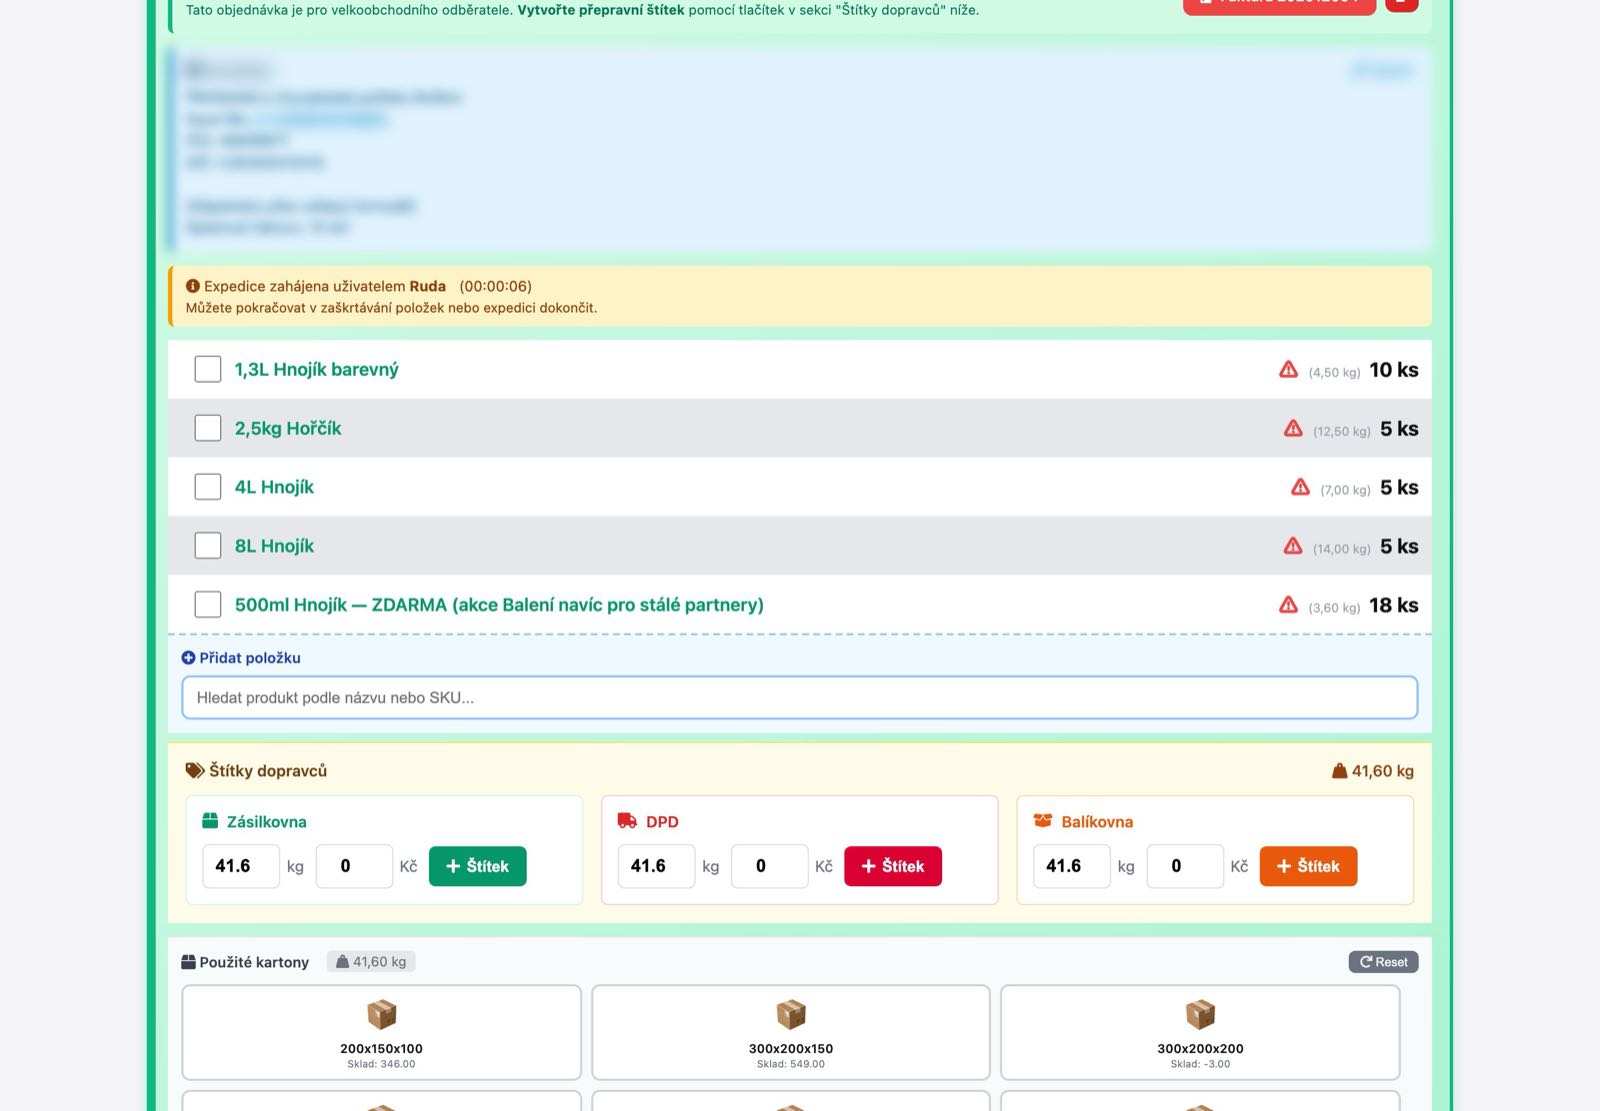1600x1111 pixels.
Task: Click the weight icon in Štítky dopravců header
Action: click(1340, 771)
